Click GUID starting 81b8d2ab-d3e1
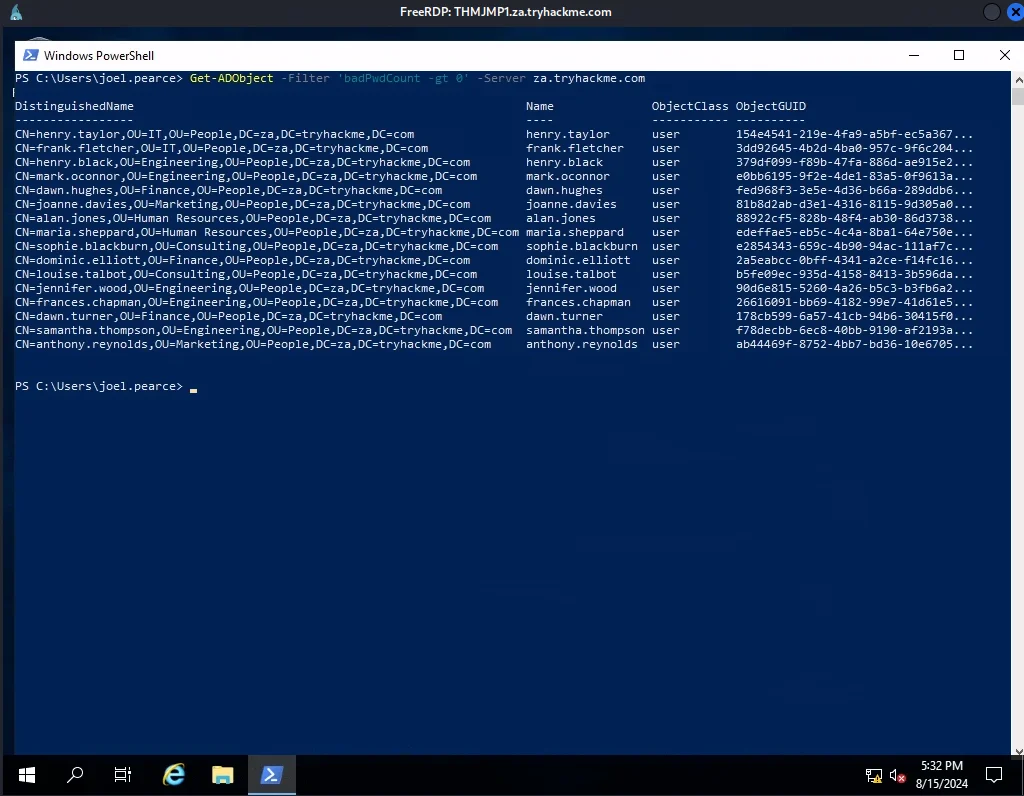Image resolution: width=1024 pixels, height=796 pixels. click(x=854, y=204)
